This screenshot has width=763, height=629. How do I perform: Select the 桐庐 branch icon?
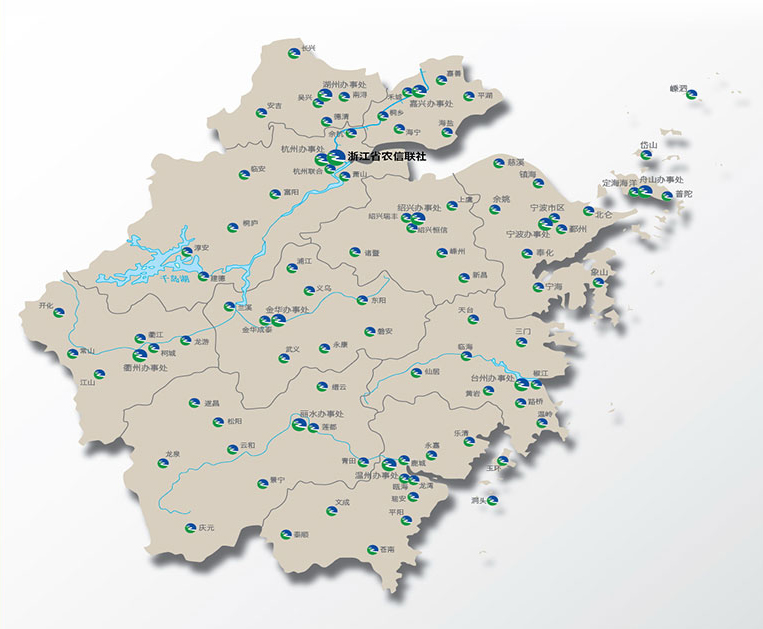coord(233,227)
